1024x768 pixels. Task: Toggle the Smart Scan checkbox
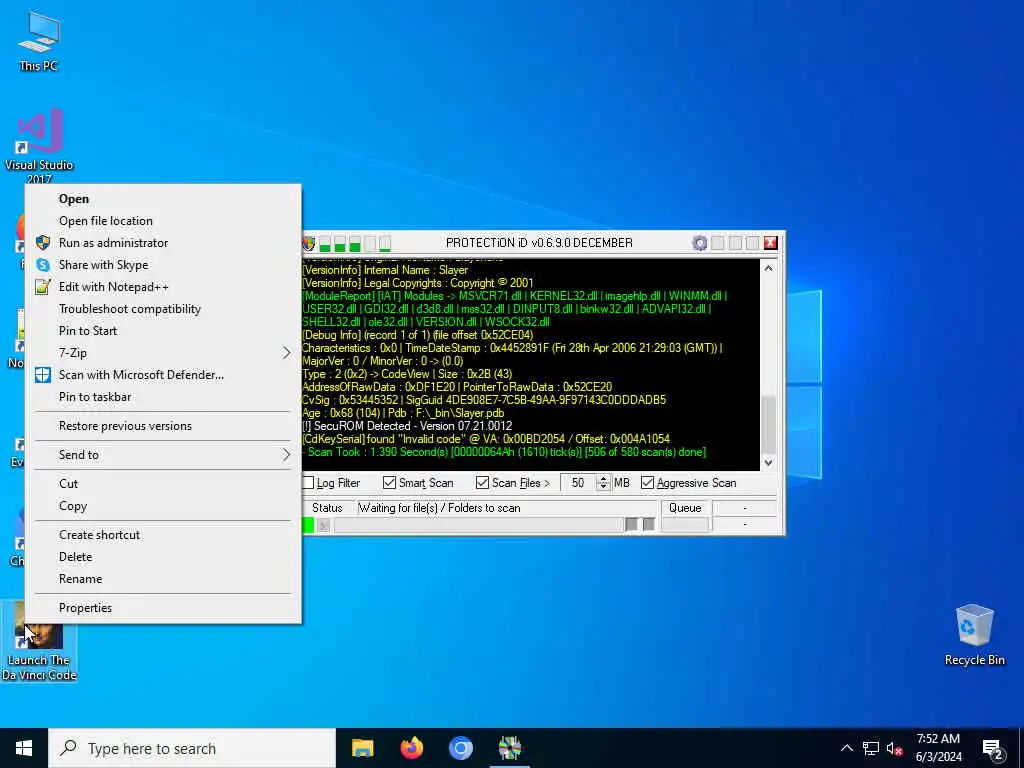pos(389,483)
